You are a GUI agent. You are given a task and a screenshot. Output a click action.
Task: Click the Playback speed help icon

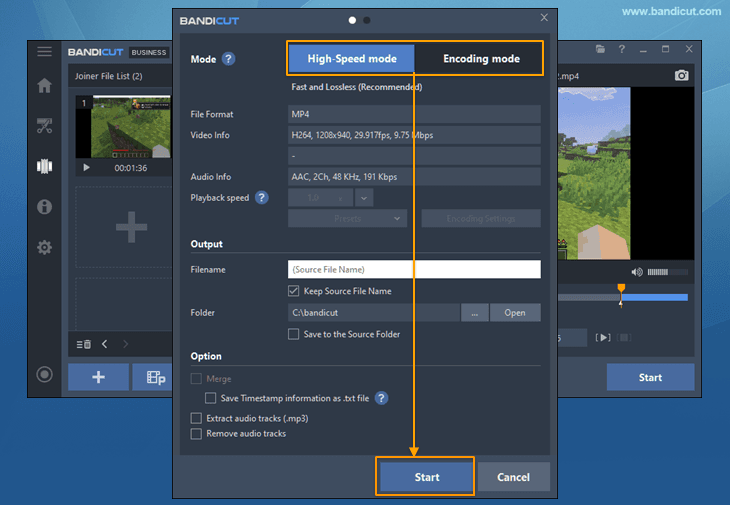pos(262,198)
